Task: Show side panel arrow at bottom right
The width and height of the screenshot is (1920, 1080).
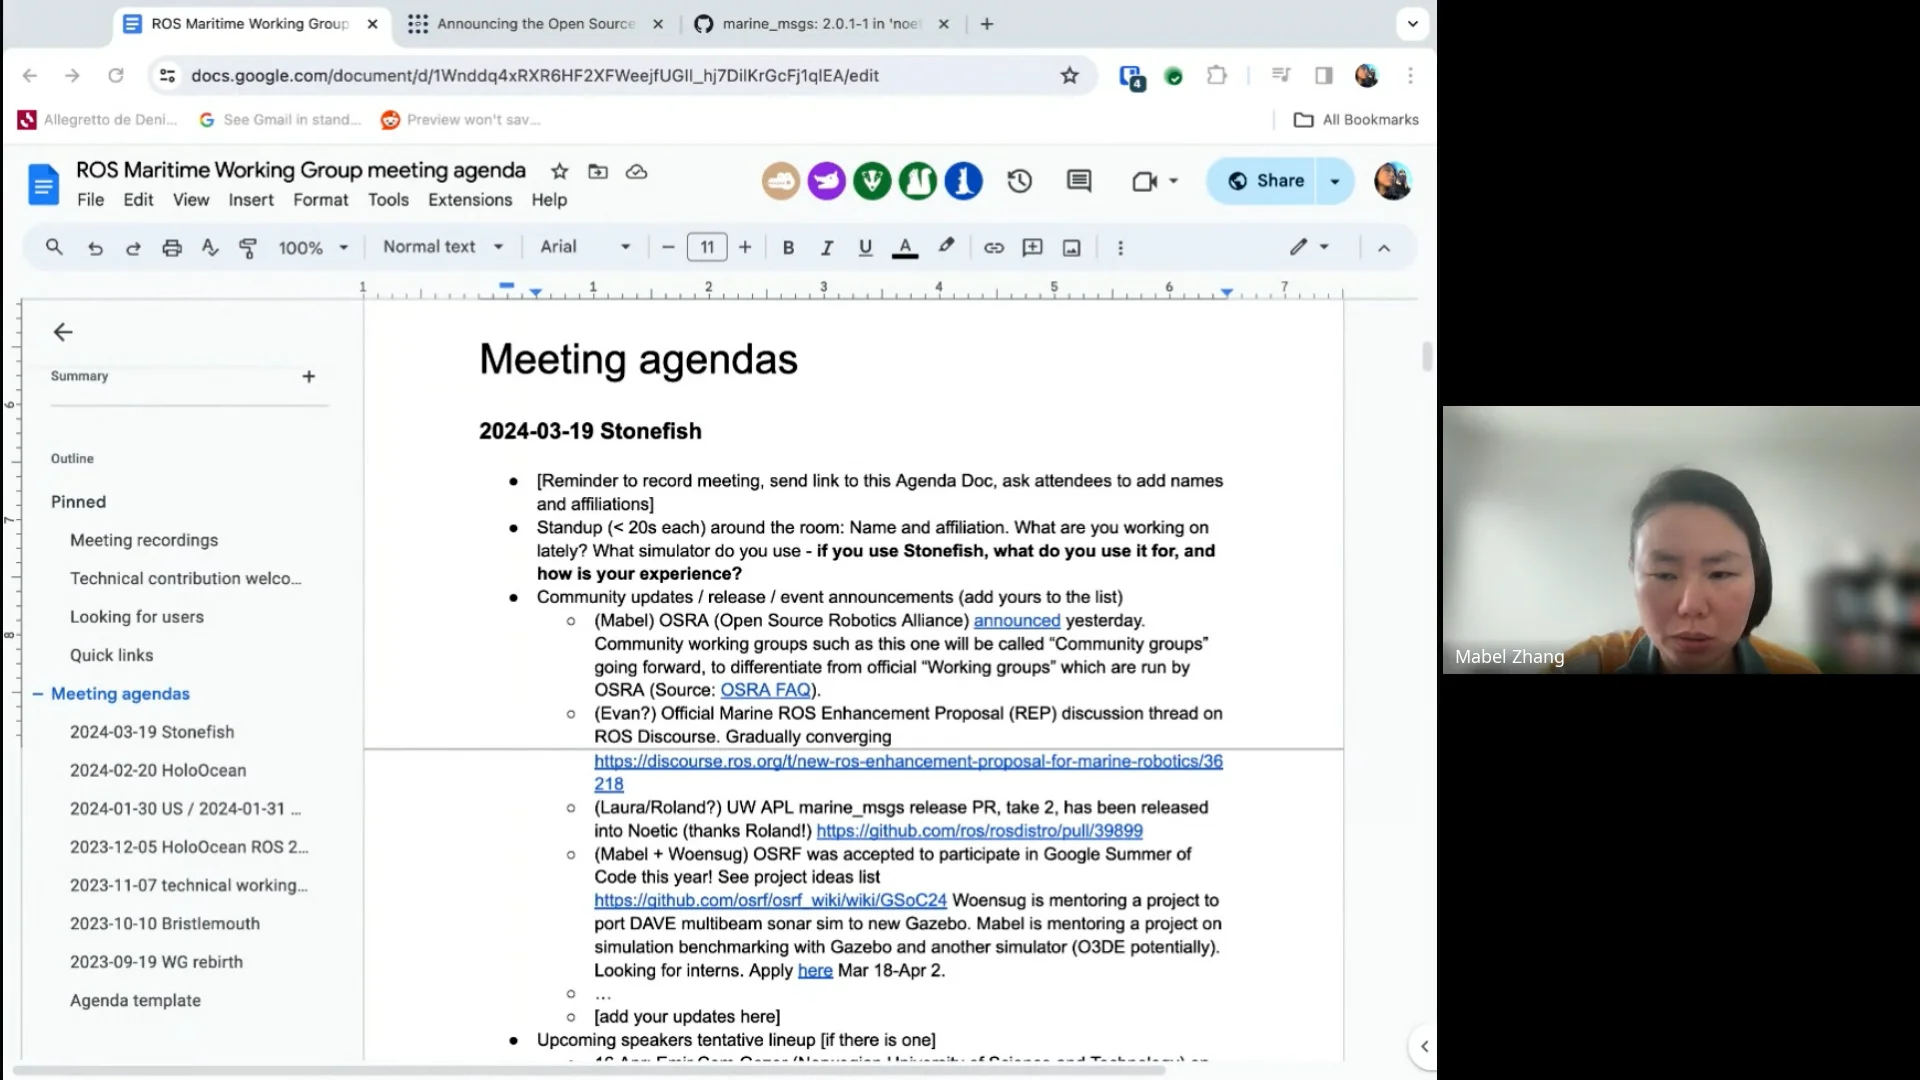Action: 1424,1046
